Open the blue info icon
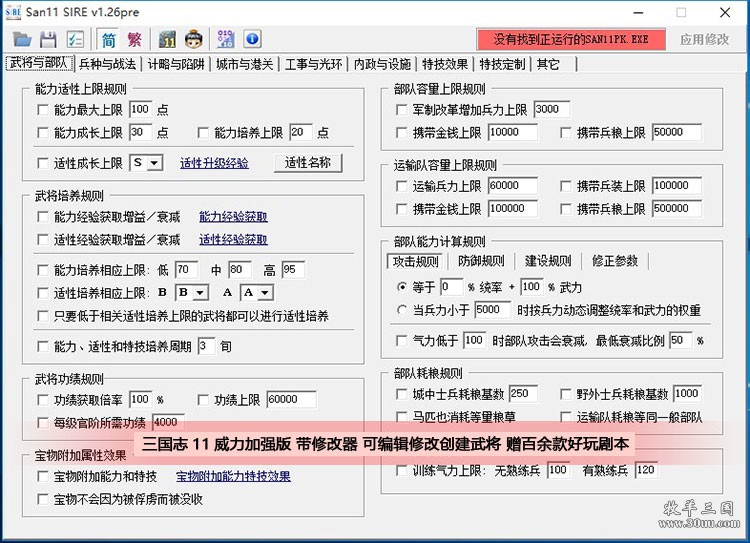This screenshot has height=543, width=750. [x=253, y=39]
